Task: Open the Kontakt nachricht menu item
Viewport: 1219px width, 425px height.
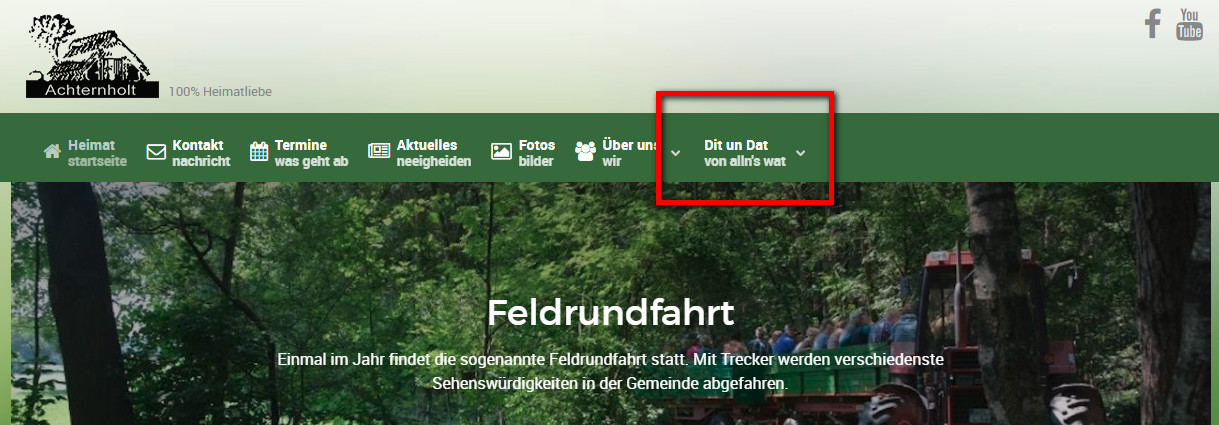Action: pos(188,152)
